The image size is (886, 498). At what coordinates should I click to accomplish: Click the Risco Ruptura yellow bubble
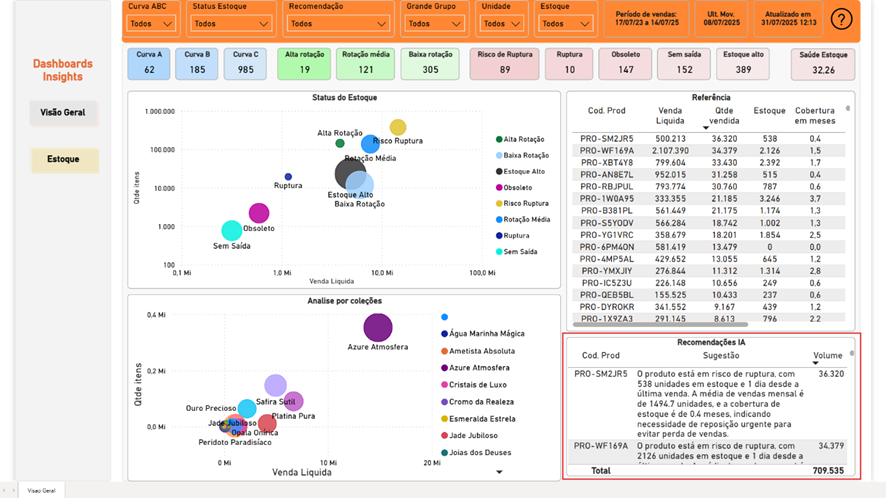click(398, 127)
